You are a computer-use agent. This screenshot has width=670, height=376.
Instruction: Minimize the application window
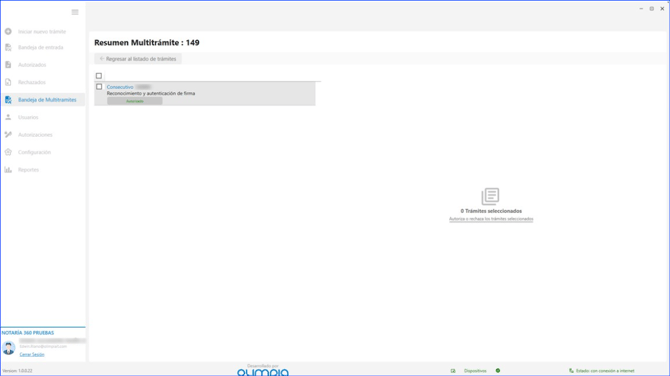pyautogui.click(x=641, y=9)
